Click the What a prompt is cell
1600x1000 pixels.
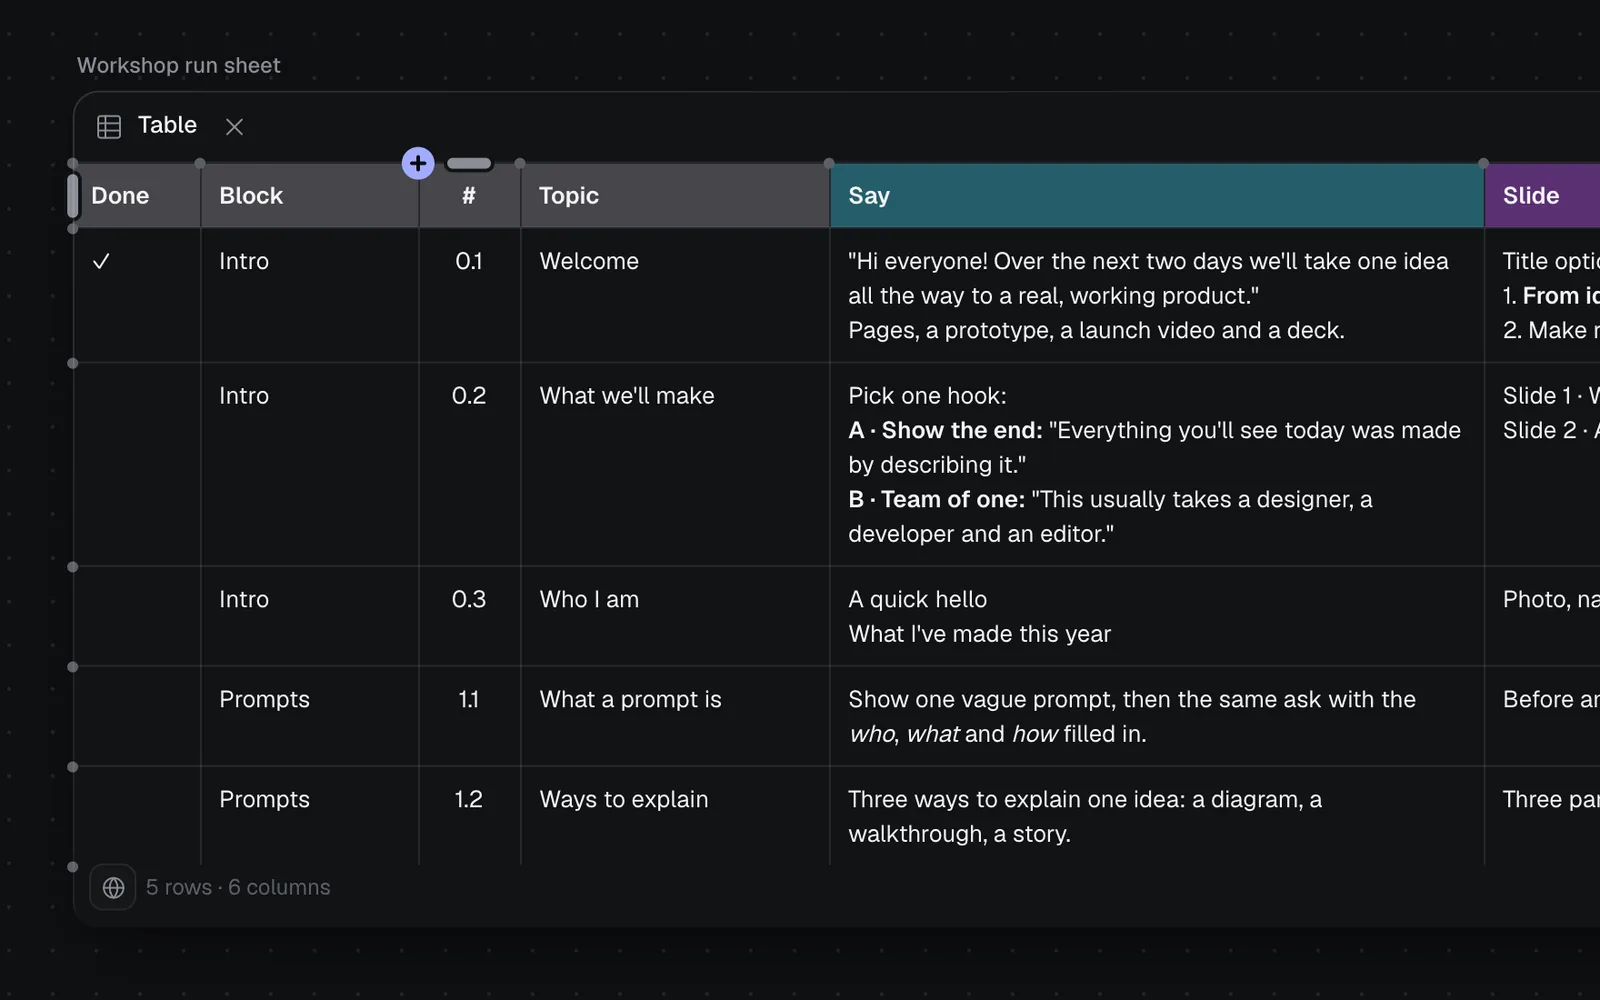click(675, 716)
